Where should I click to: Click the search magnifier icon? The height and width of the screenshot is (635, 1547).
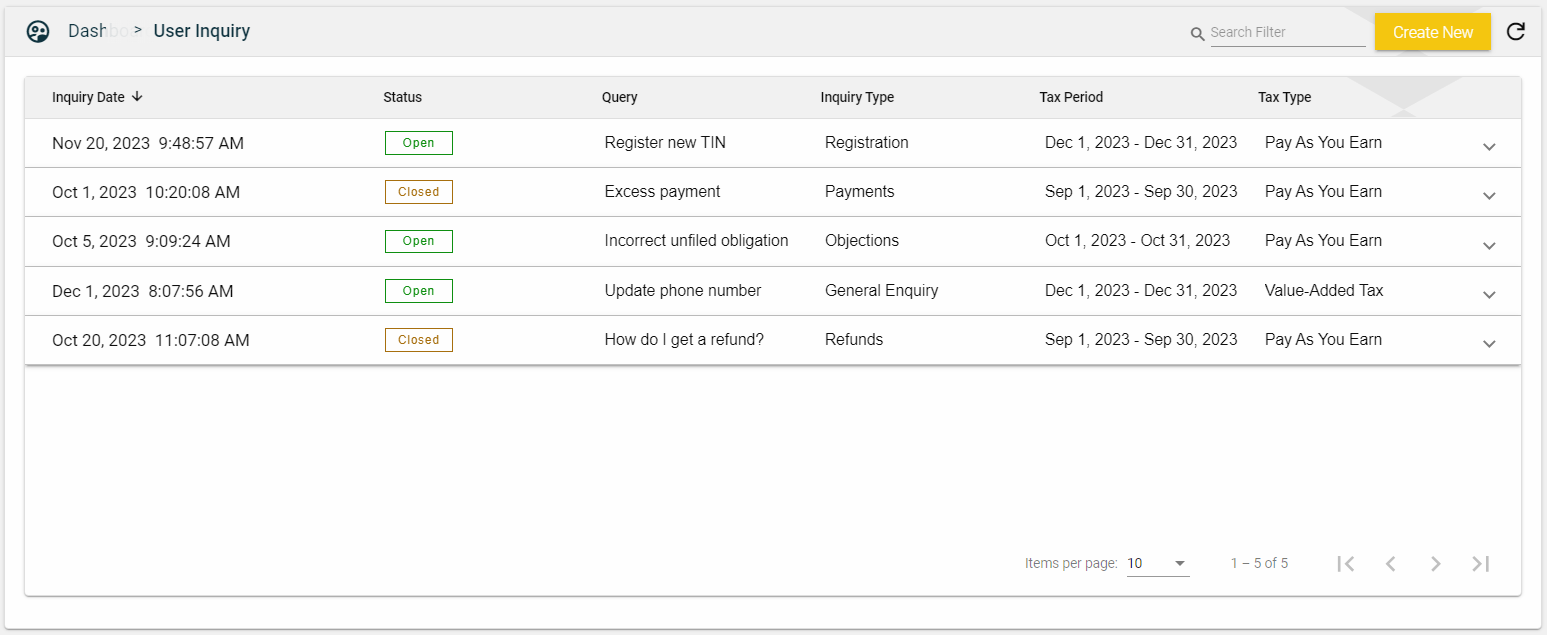(1197, 34)
